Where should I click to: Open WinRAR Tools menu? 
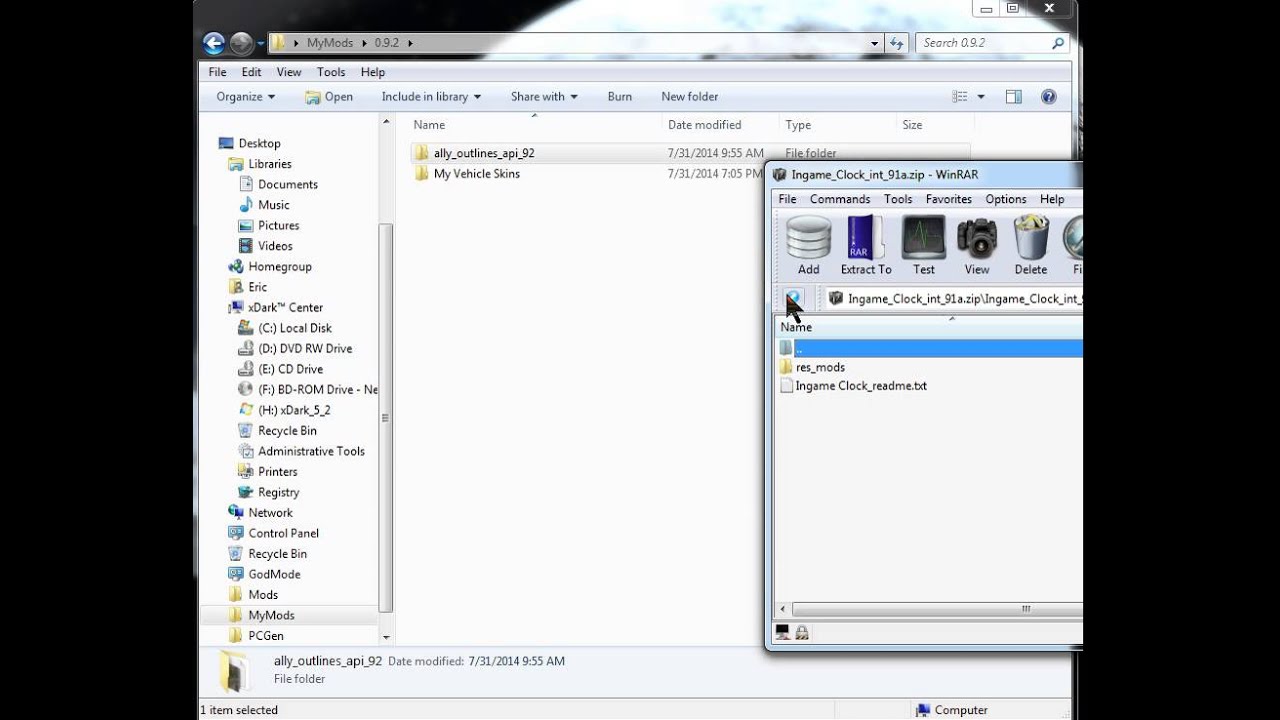(898, 199)
